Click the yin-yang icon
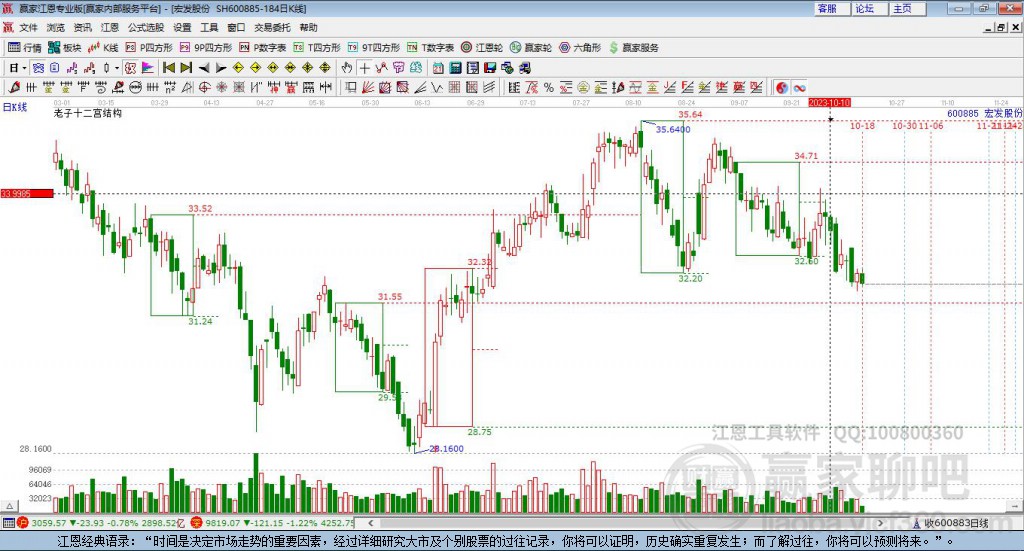The image size is (1024, 551). (x=782, y=87)
